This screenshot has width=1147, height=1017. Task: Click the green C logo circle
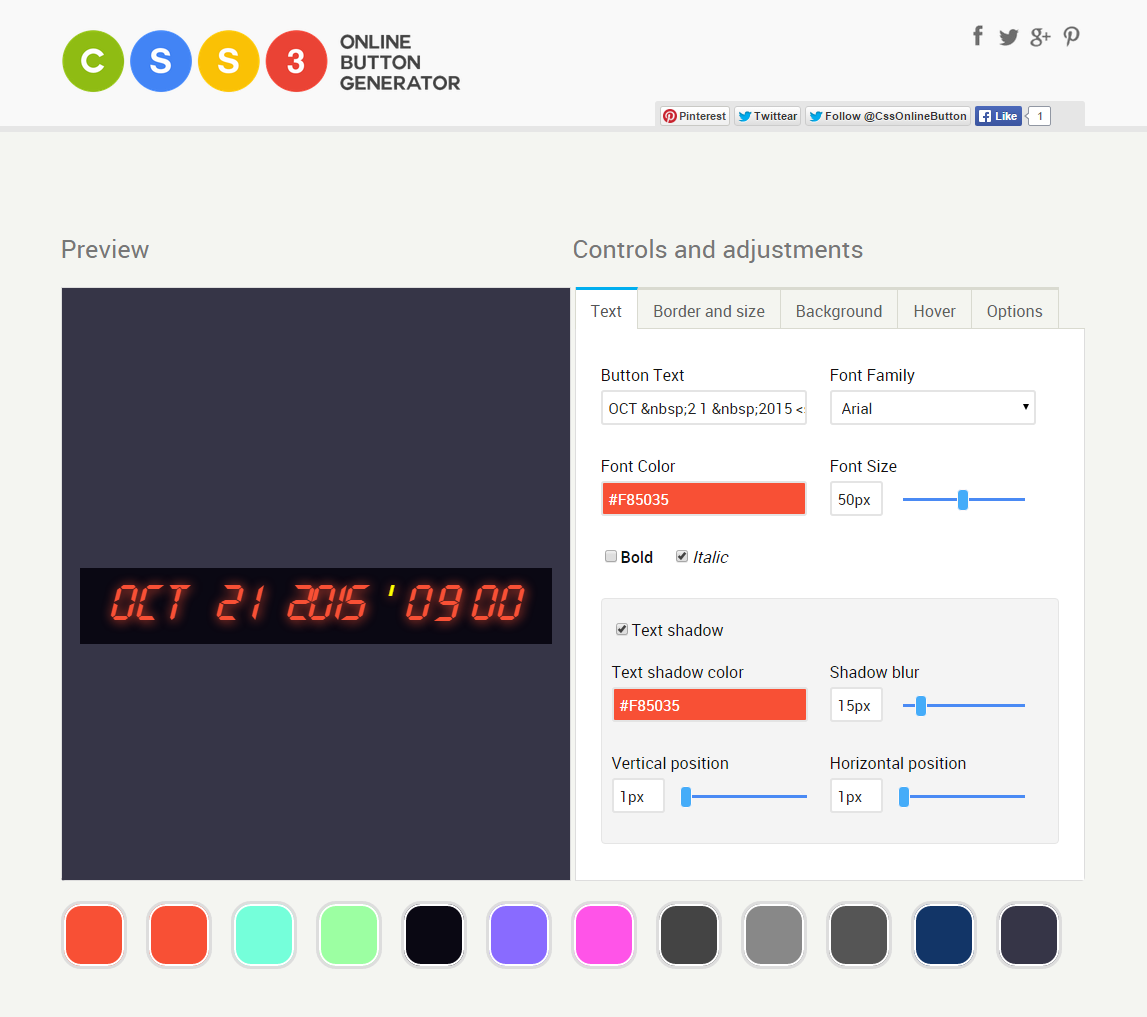pos(93,61)
